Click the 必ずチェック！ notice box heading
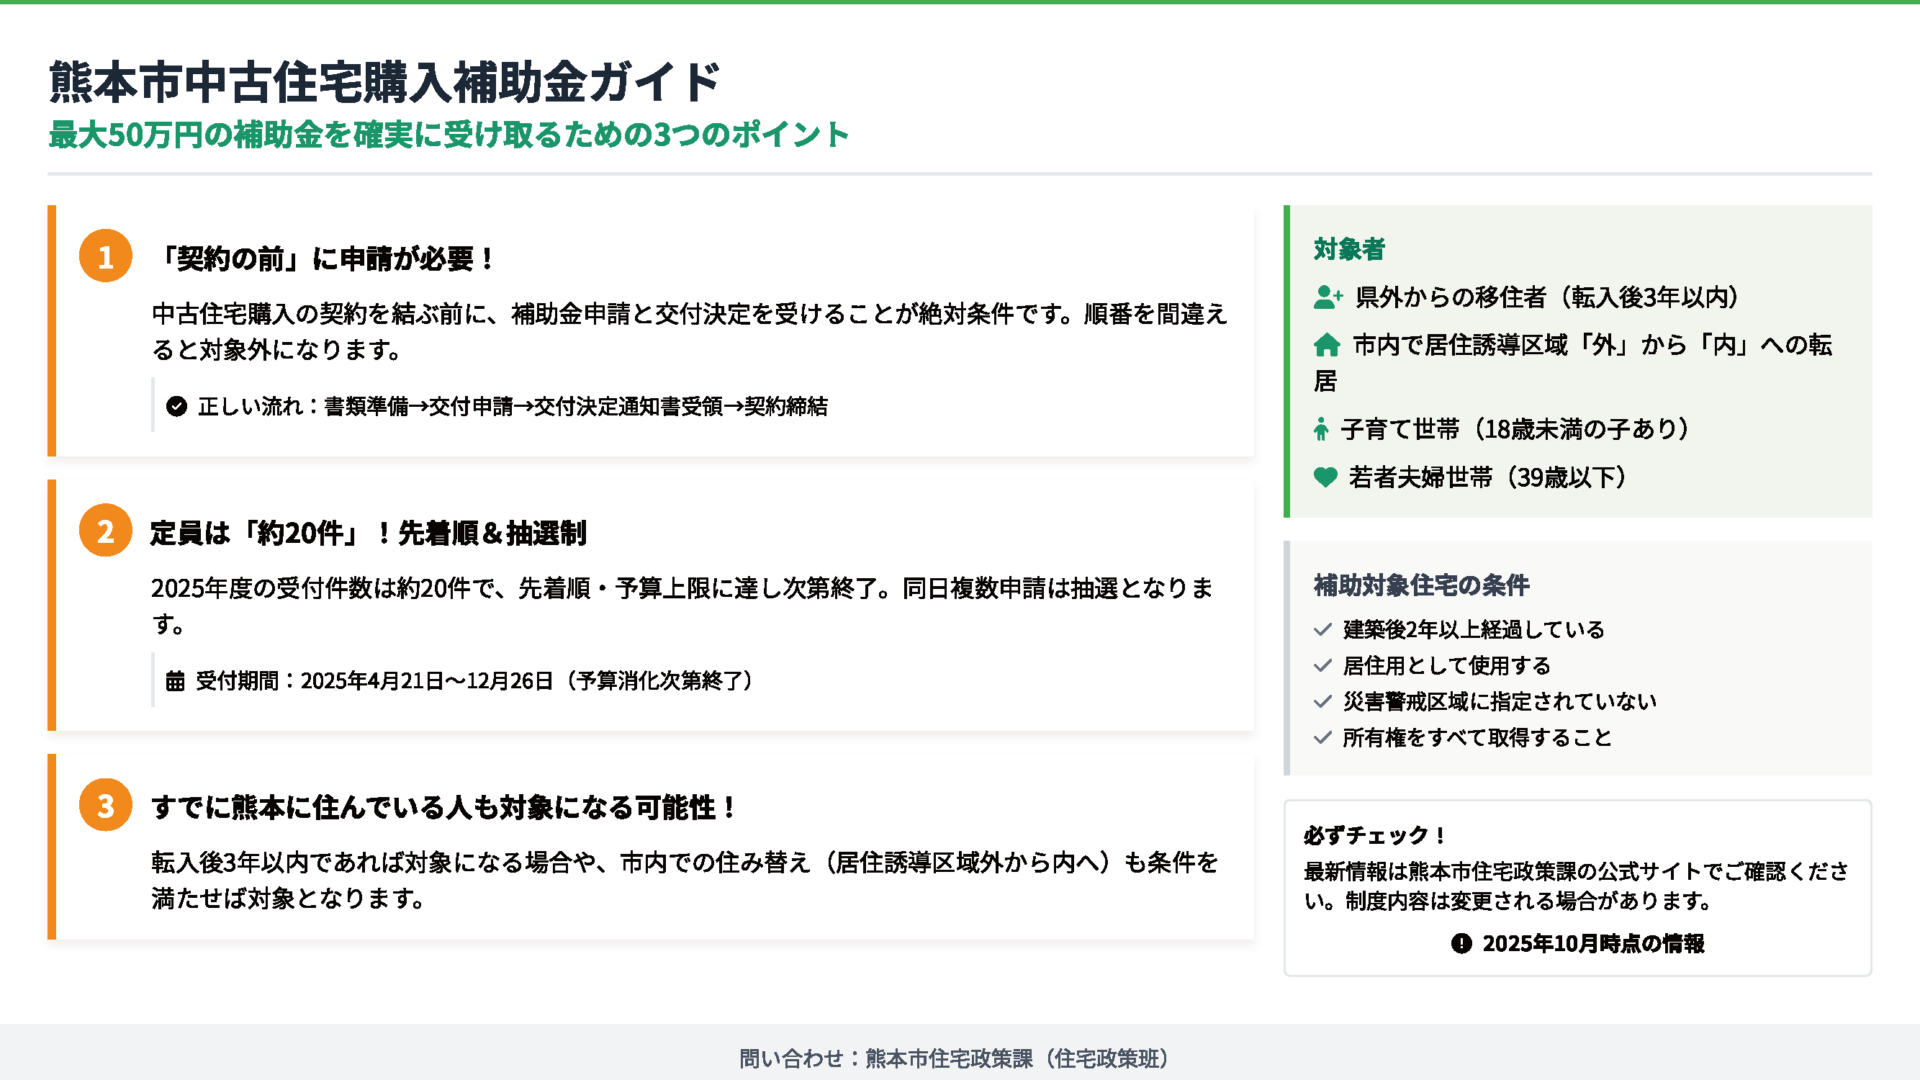 (1375, 835)
